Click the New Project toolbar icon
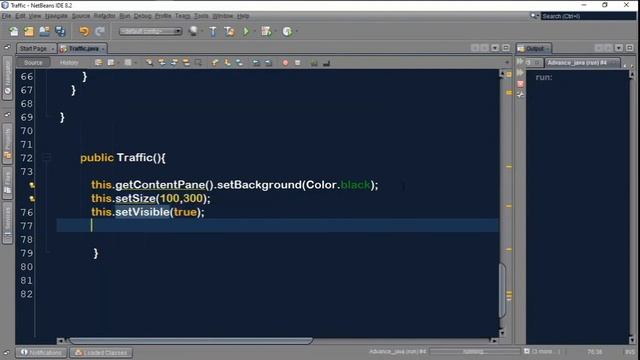Screen dimensions: 640x360 click(29, 31)
